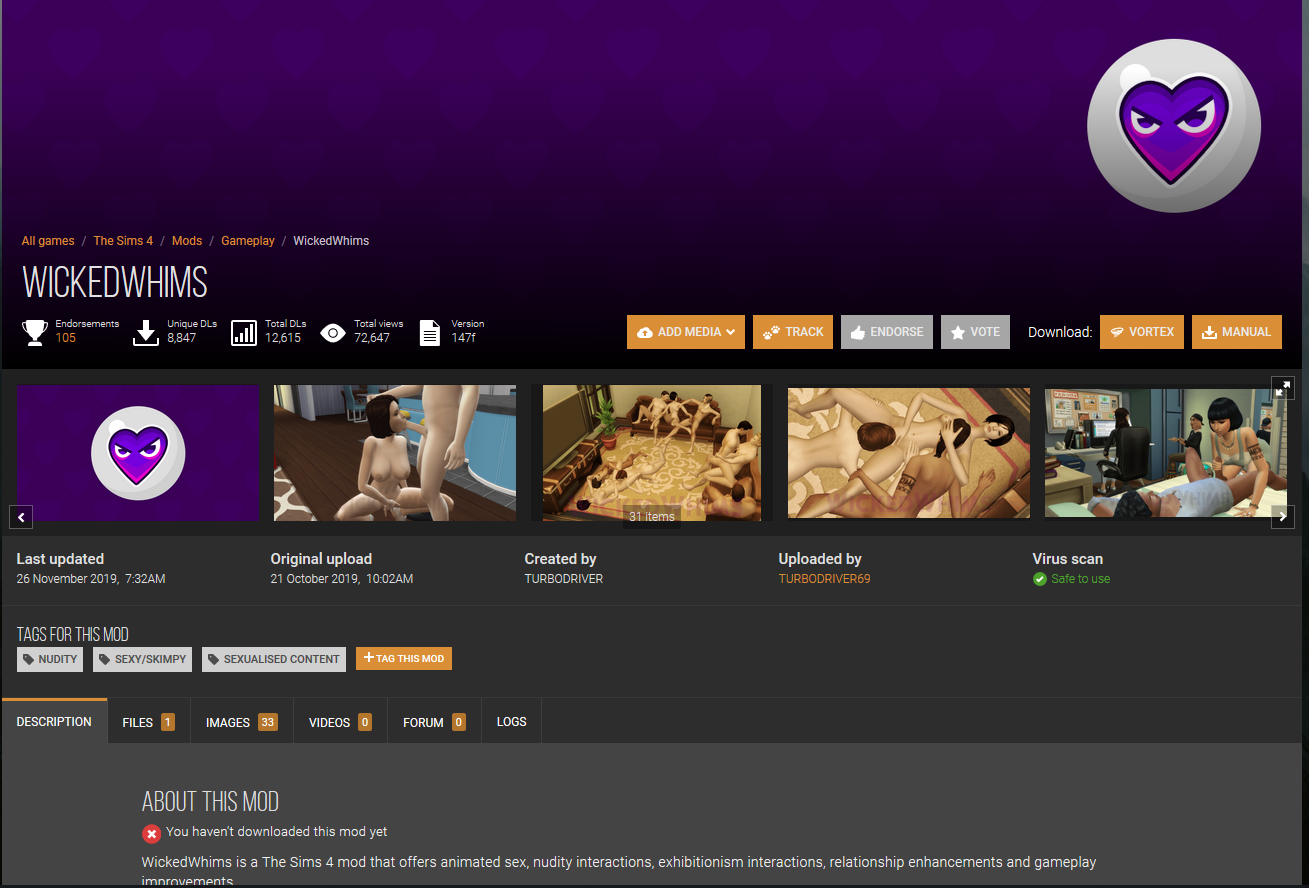Viewport: 1309px width, 888px height.
Task: Click the Endorsements count '105'
Action: point(65,338)
